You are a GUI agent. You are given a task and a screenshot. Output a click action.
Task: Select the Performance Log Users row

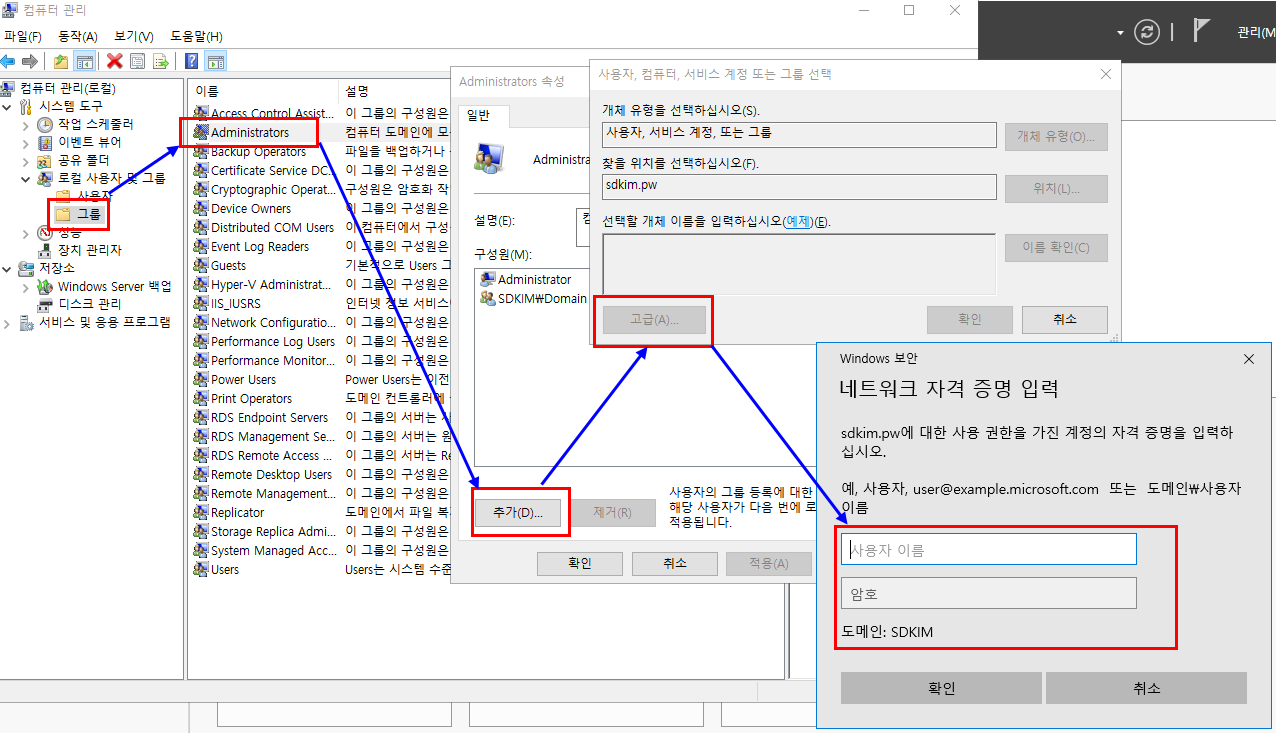tap(272, 342)
